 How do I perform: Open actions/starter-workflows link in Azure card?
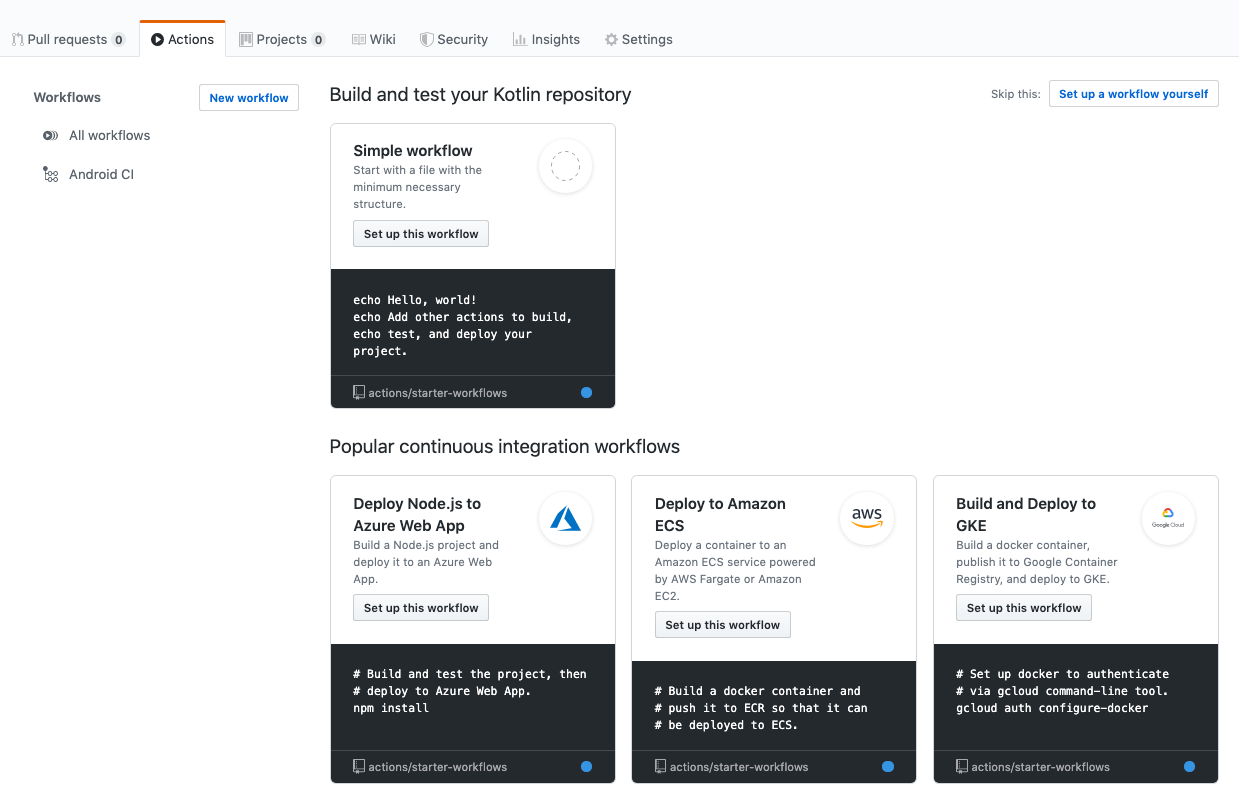(437, 767)
